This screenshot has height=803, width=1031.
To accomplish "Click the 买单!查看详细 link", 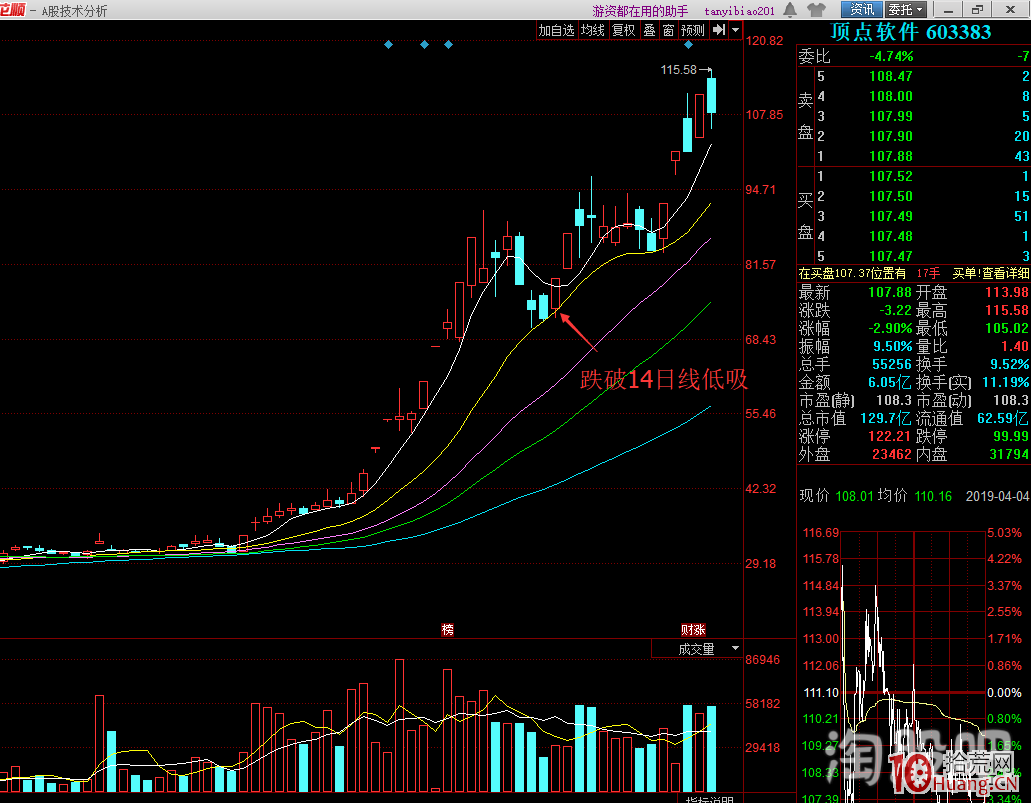I will [x=991, y=273].
